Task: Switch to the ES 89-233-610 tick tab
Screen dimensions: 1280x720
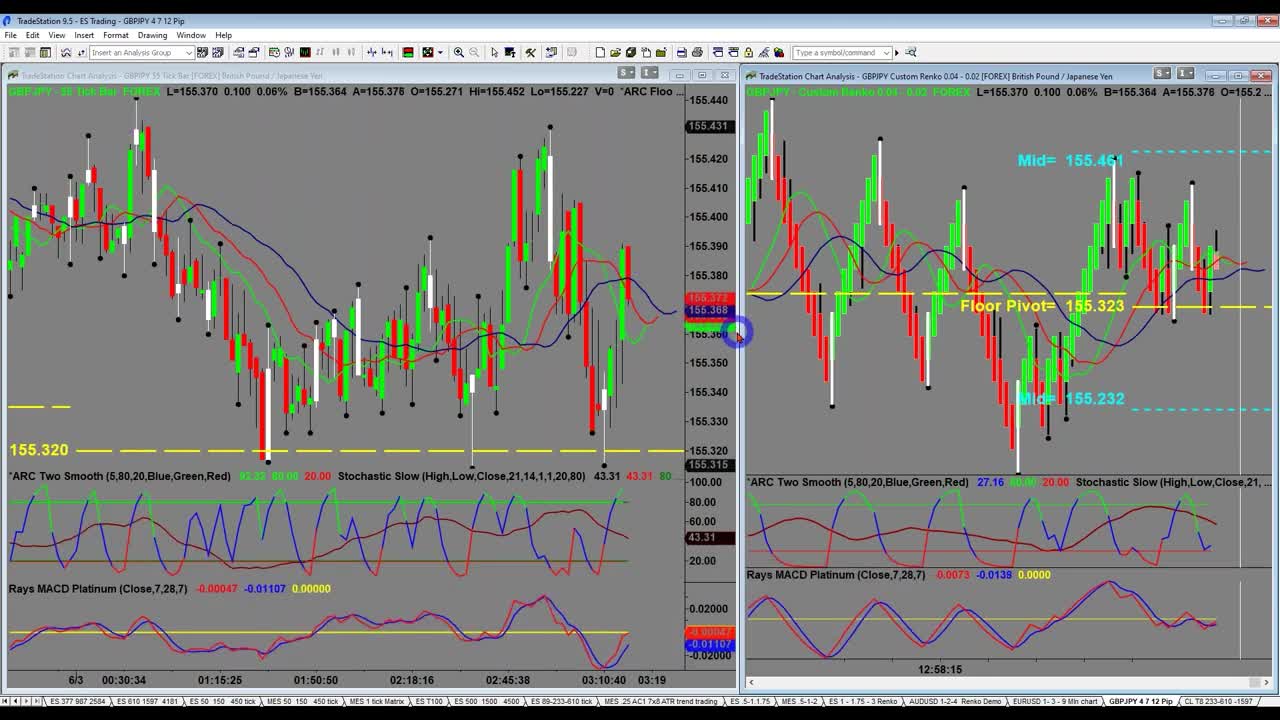Action: pyautogui.click(x=561, y=701)
